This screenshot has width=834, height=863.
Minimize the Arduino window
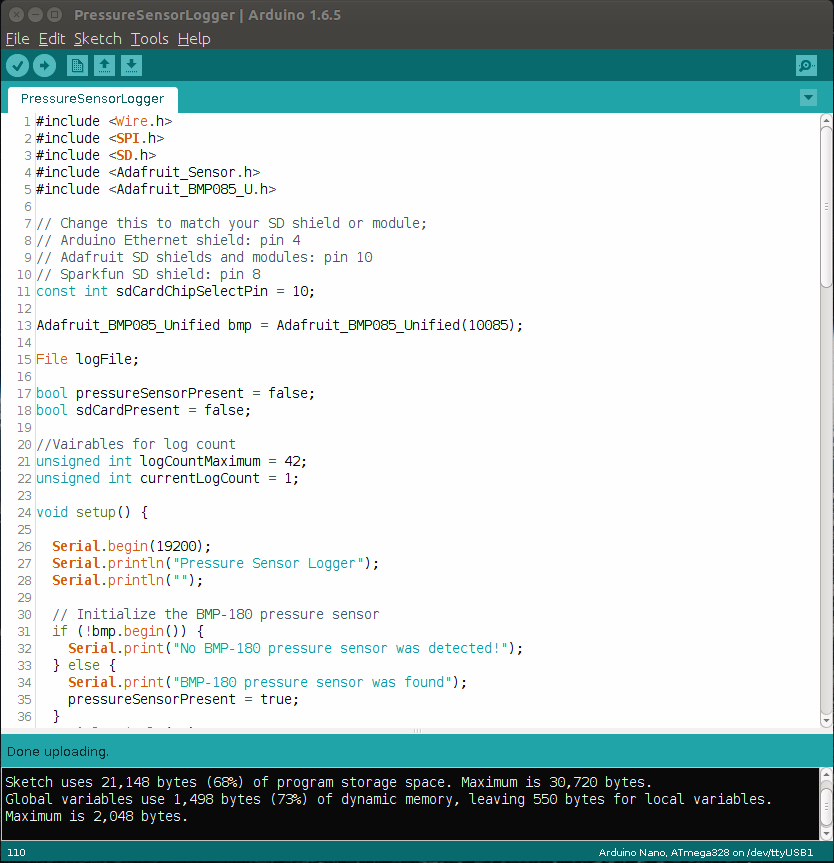[35, 14]
